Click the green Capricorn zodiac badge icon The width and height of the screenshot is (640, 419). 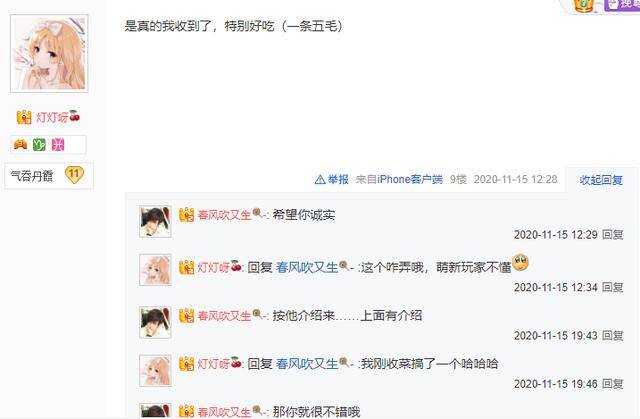(x=39, y=144)
